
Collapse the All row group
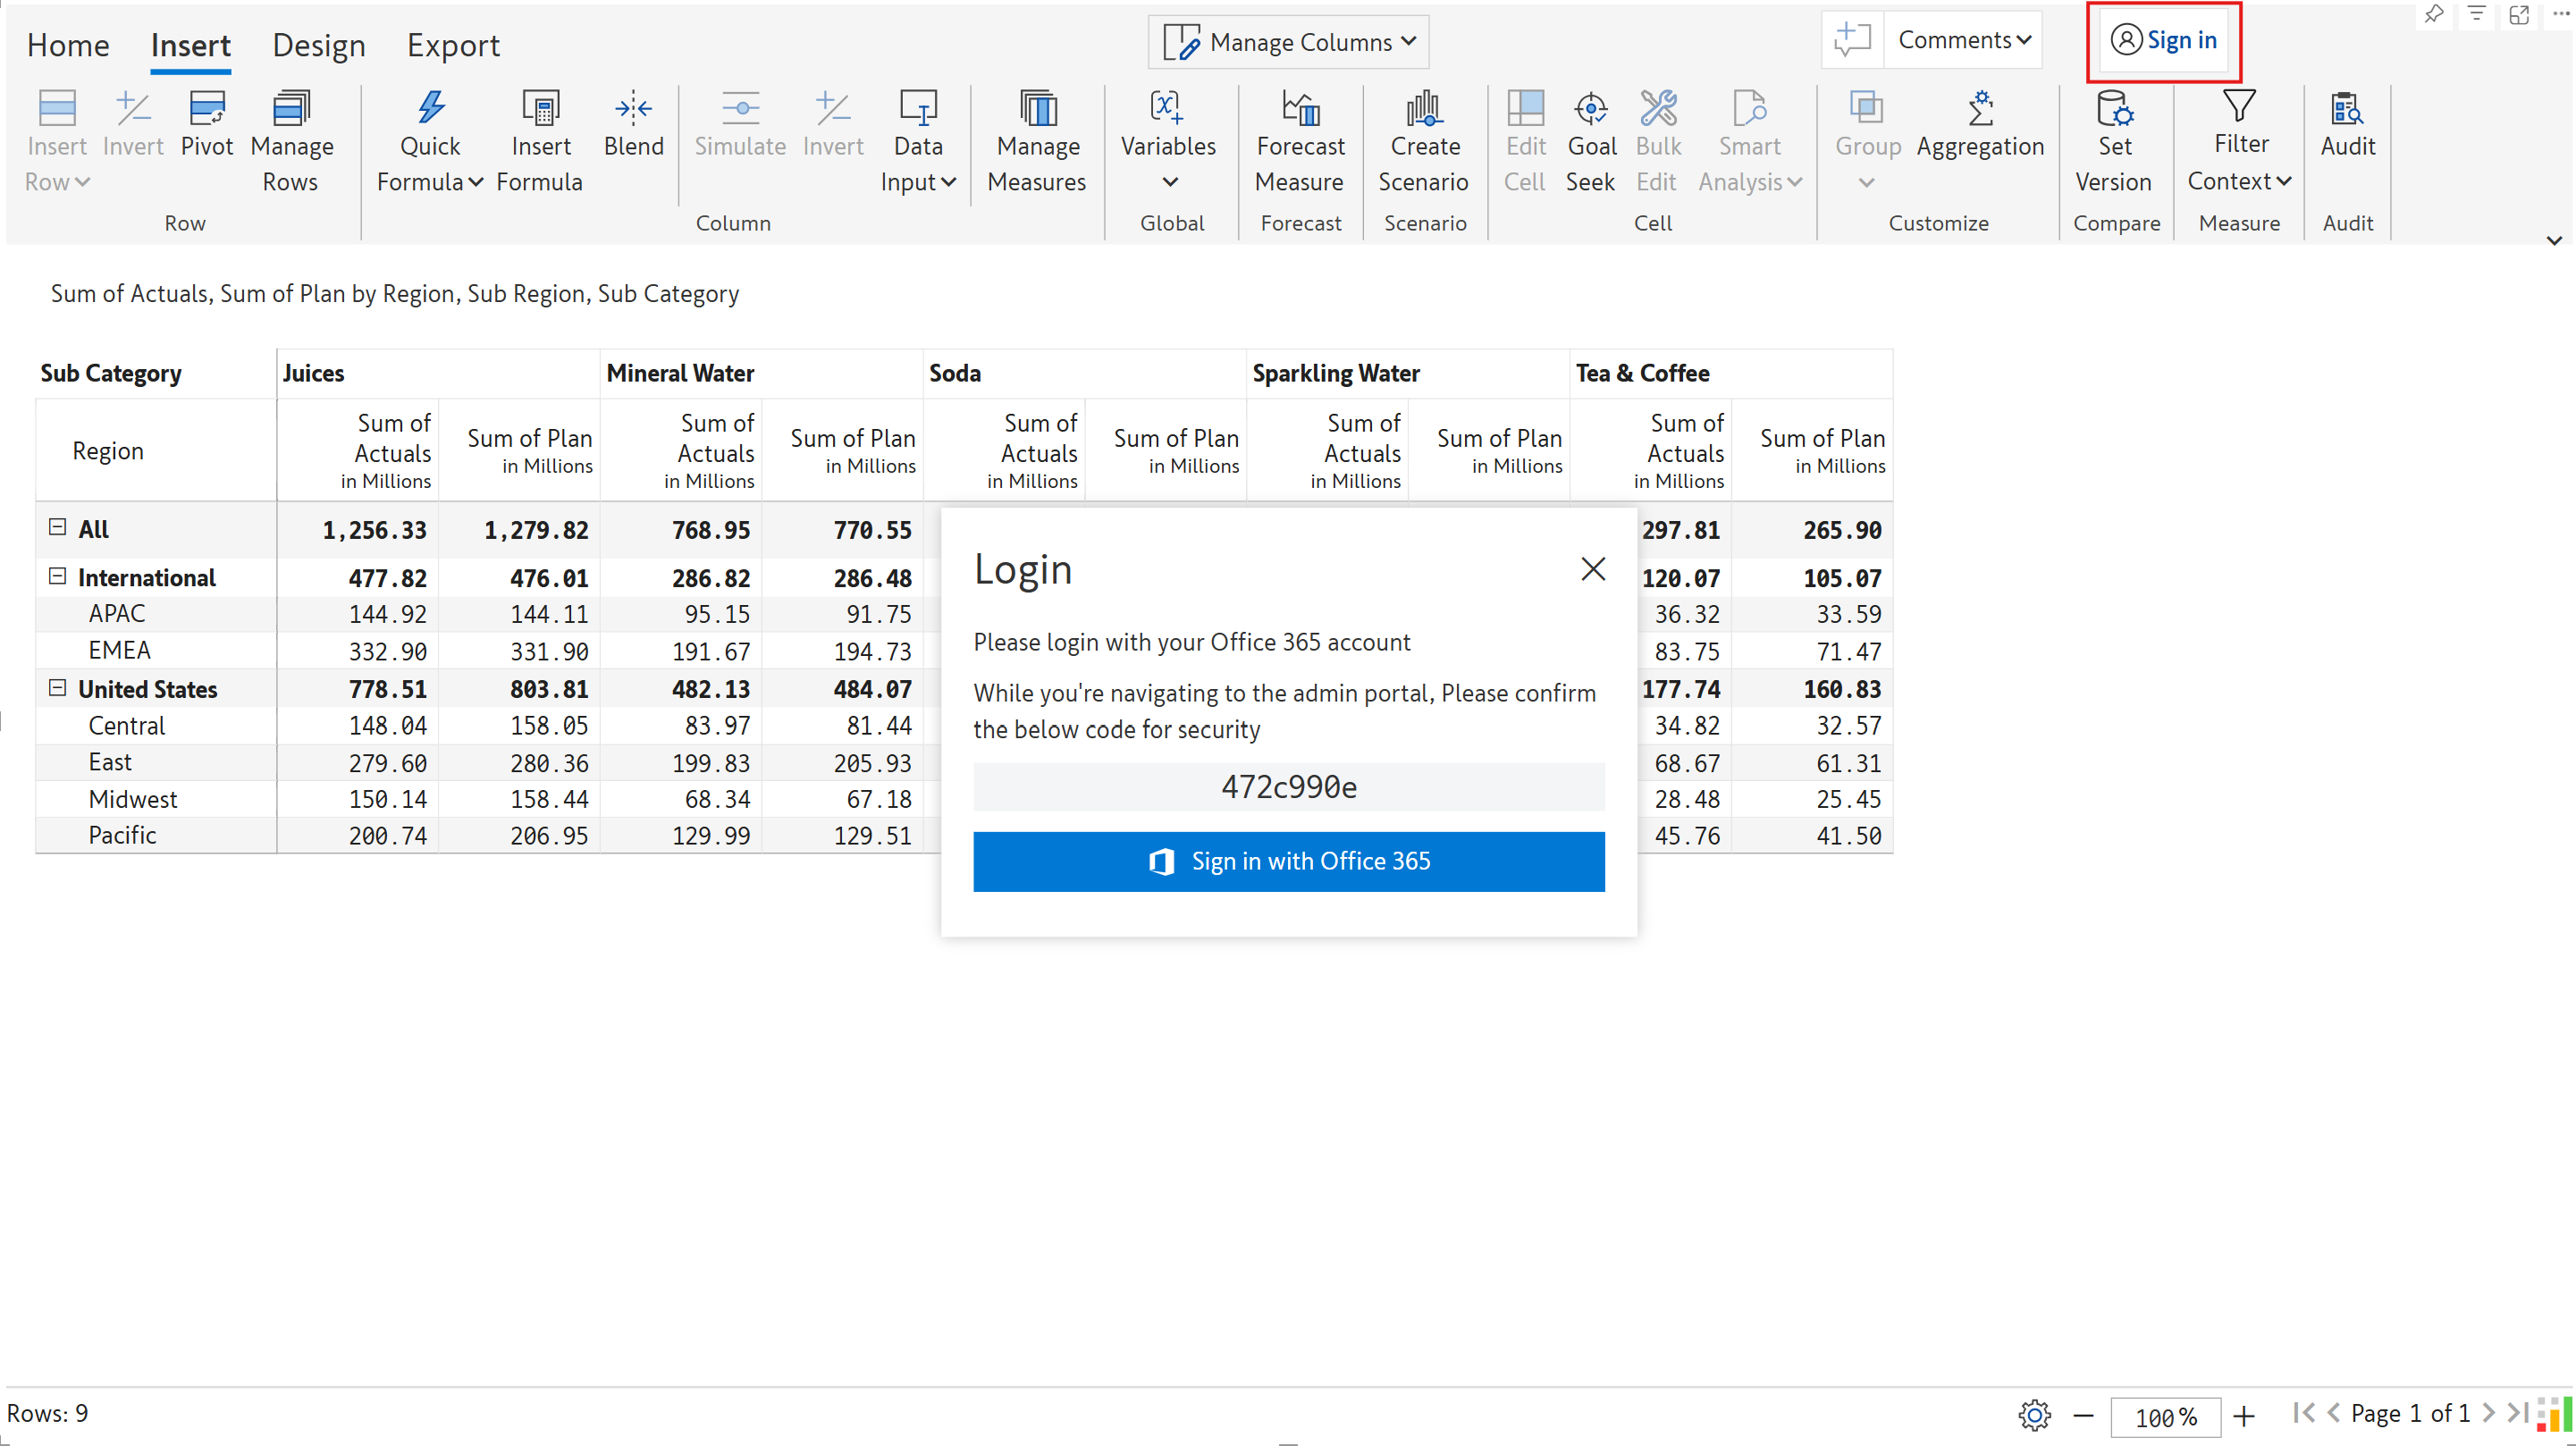pos(58,527)
